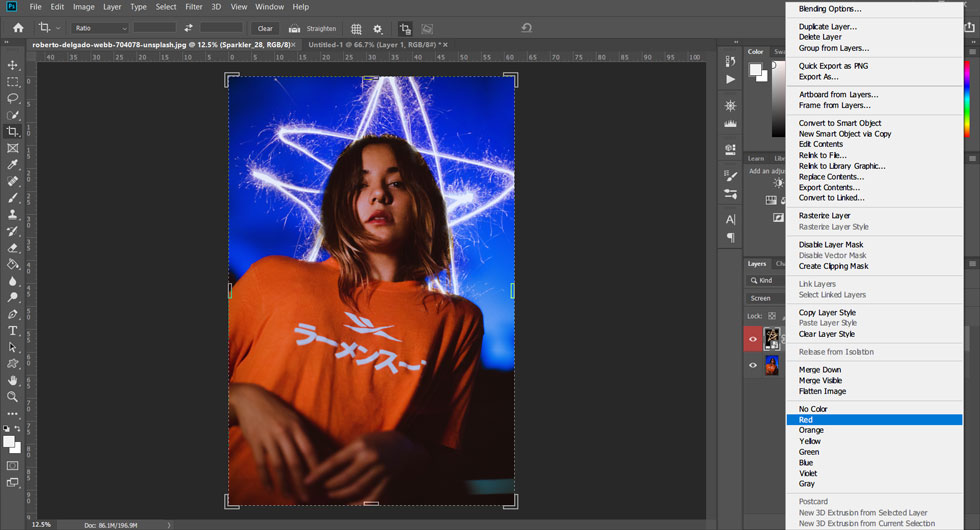Reset the crop with undo arrow icon
The width and height of the screenshot is (980, 530).
point(526,29)
